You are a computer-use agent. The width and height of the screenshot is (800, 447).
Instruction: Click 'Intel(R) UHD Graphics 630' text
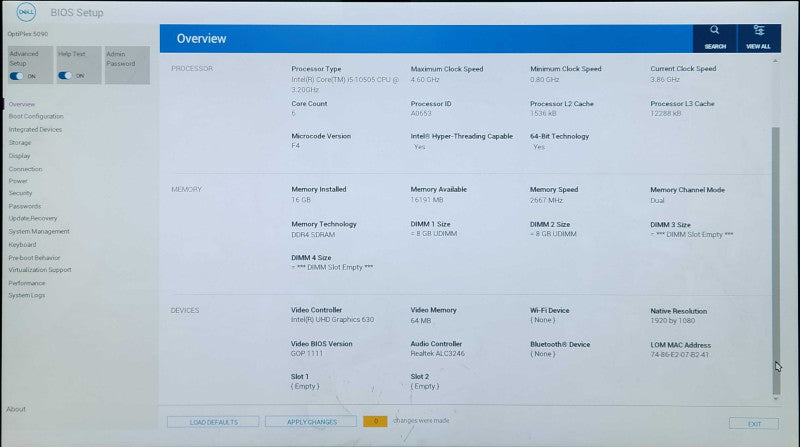tap(333, 319)
